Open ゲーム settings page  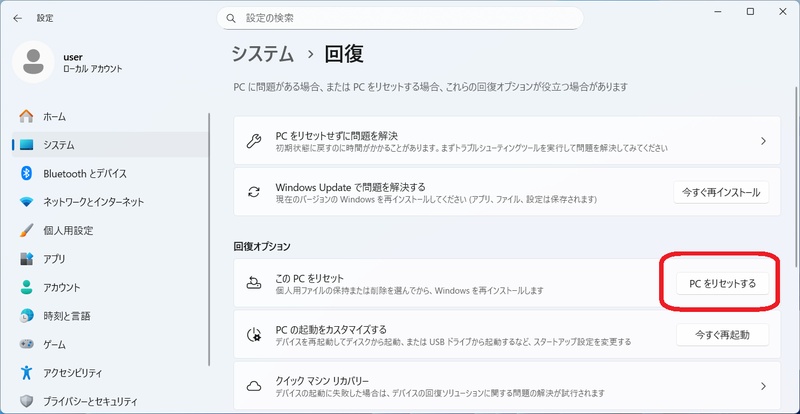click(110, 345)
